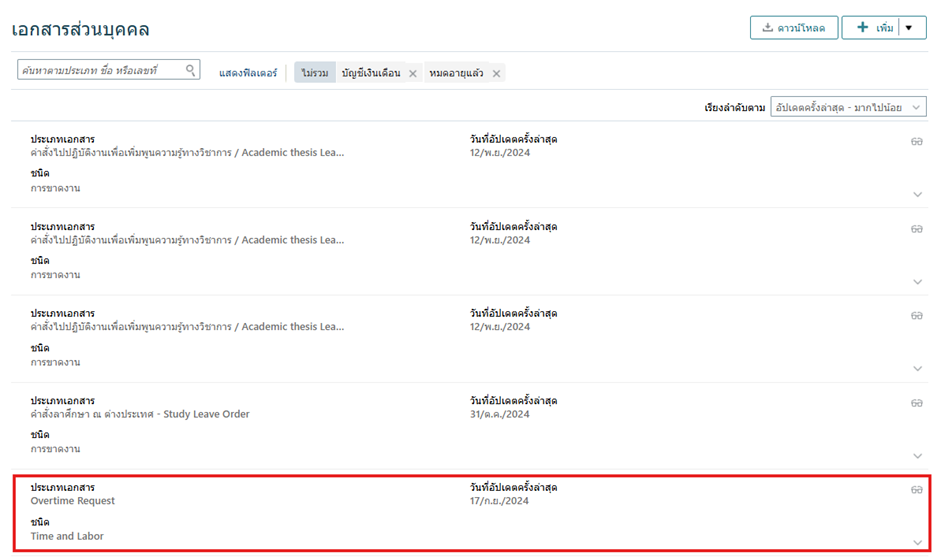Click glasses icon on the third Academic thesis row
The image size is (941, 557).
916,316
